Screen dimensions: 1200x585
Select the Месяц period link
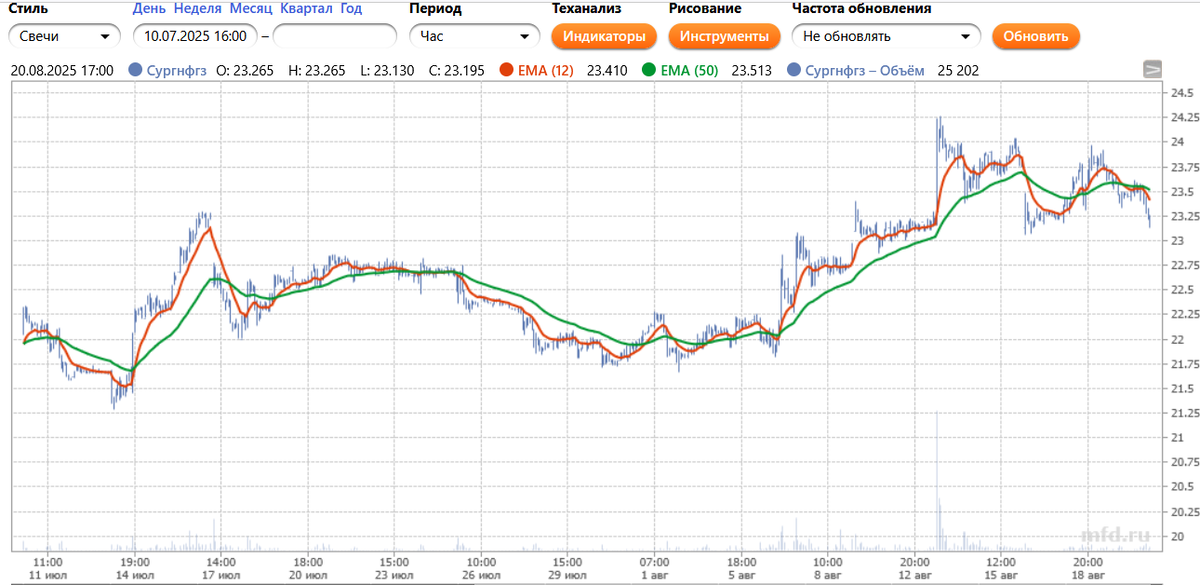tap(250, 9)
